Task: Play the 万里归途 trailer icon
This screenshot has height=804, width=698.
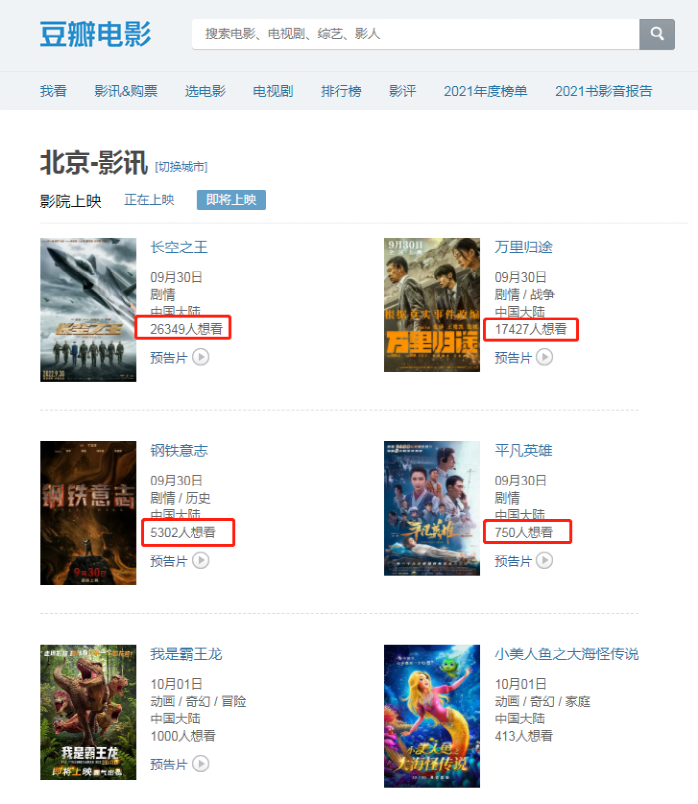Action: click(x=545, y=357)
